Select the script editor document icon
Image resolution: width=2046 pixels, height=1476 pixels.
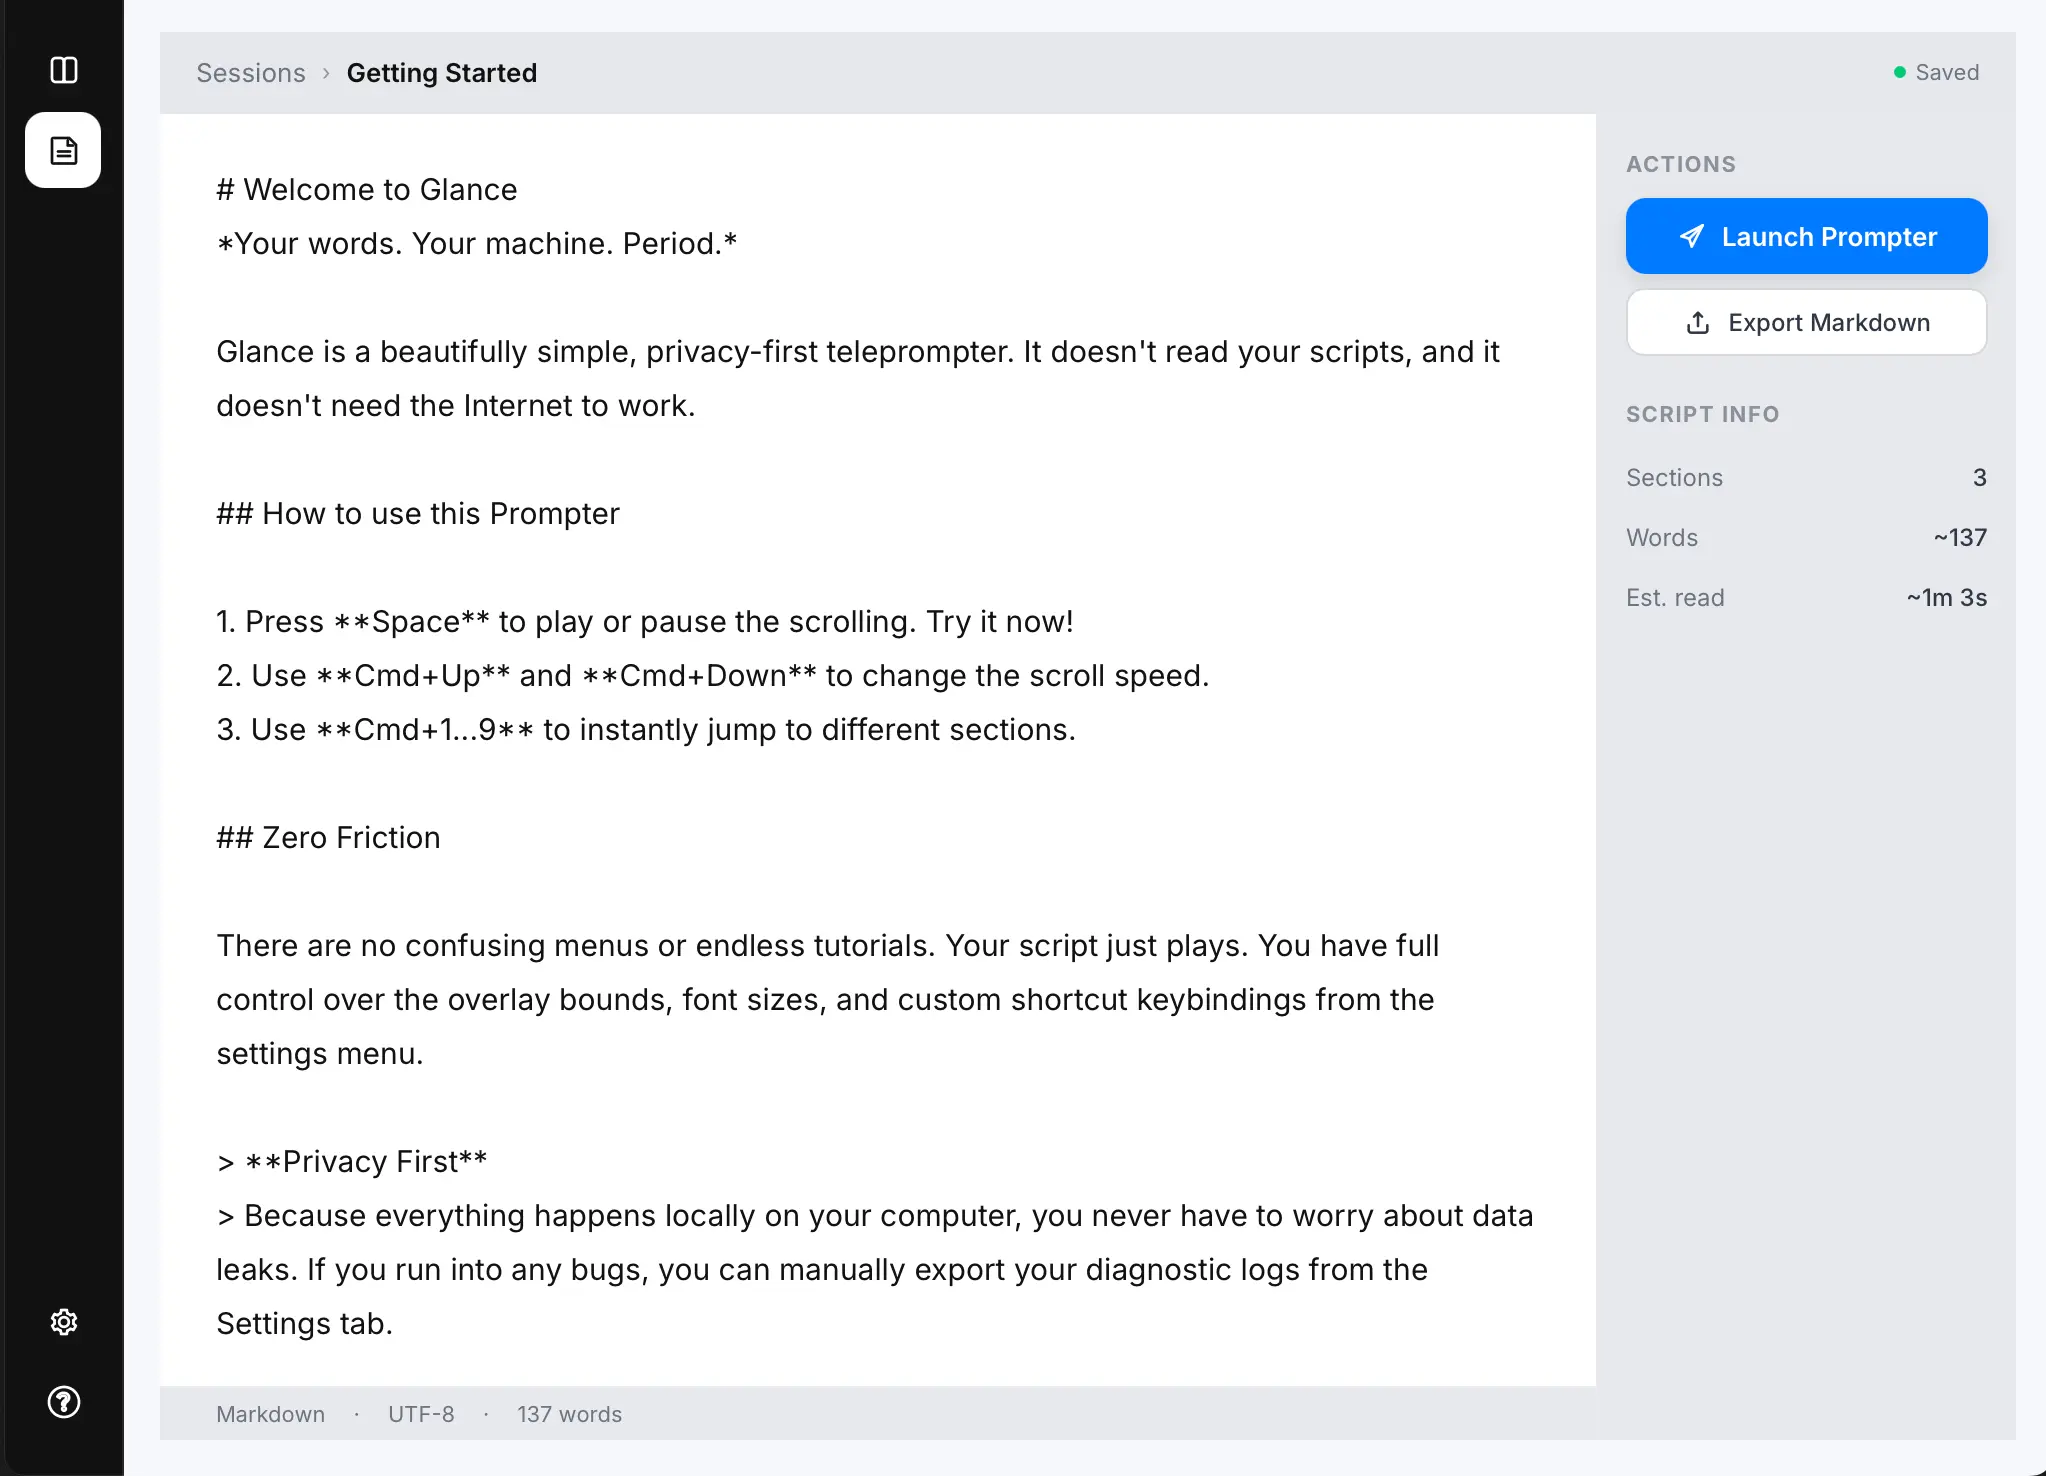pyautogui.click(x=63, y=150)
